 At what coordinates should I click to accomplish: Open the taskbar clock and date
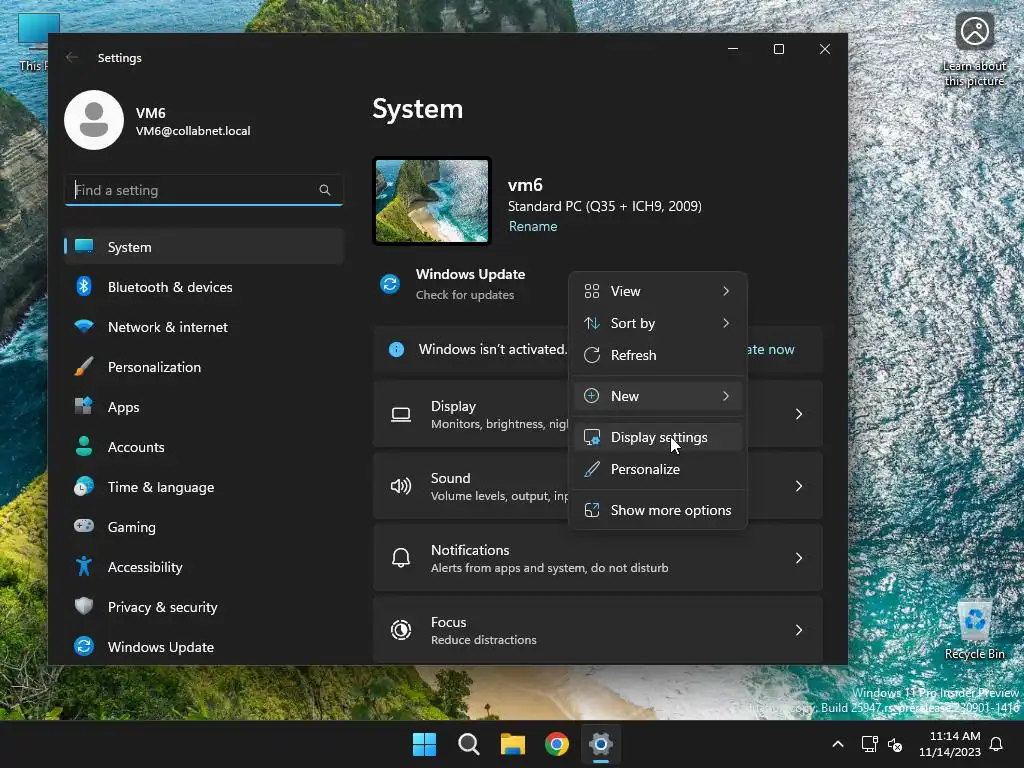[x=950, y=744]
